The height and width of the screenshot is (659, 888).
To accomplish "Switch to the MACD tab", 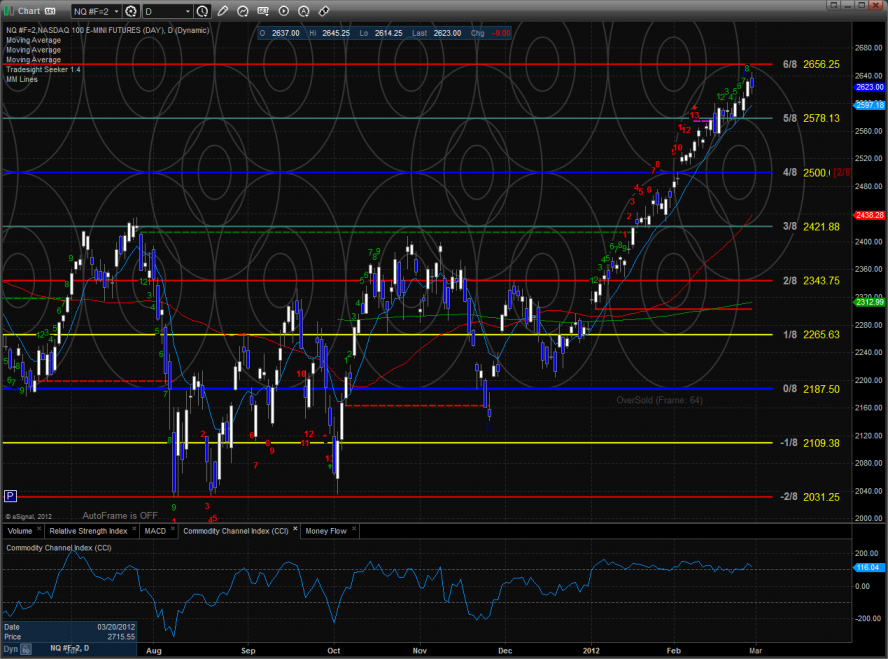I will click(x=154, y=531).
